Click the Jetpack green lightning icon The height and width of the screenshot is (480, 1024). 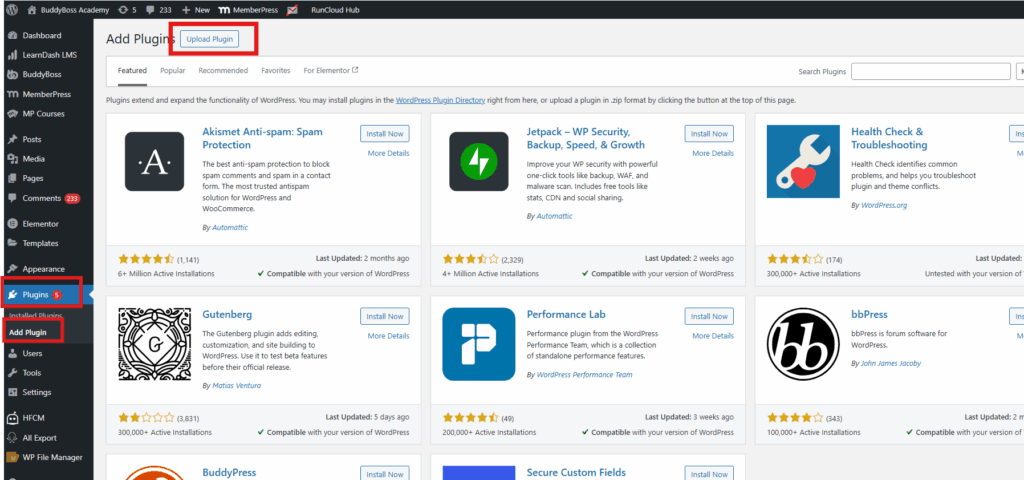(479, 161)
